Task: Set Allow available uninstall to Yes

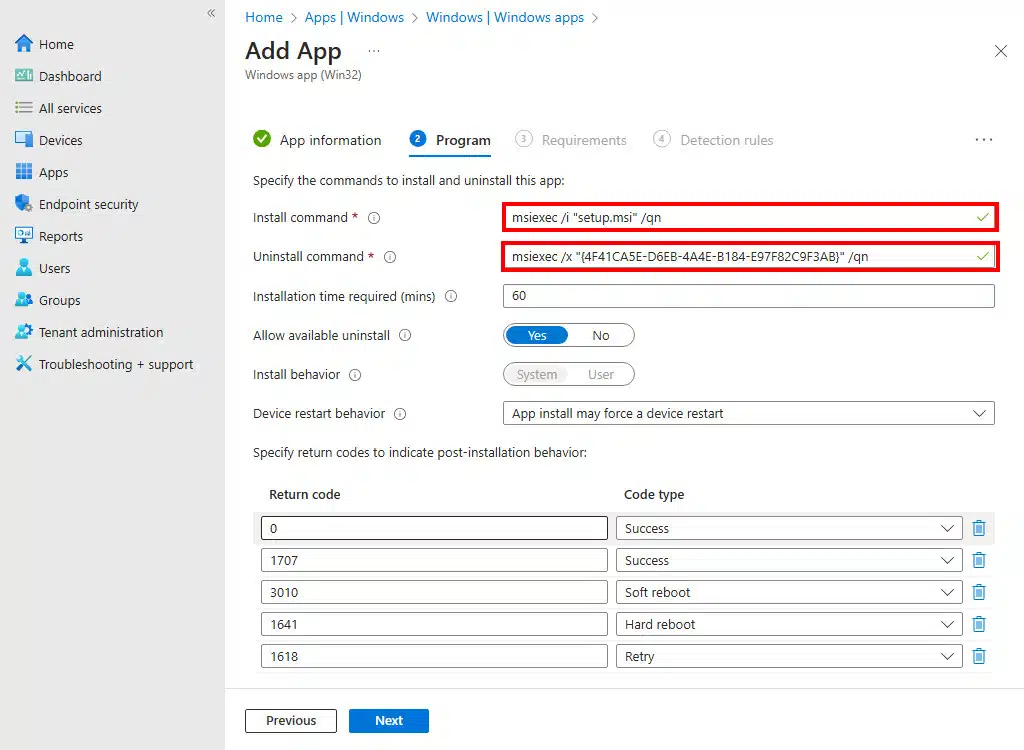Action: point(537,335)
